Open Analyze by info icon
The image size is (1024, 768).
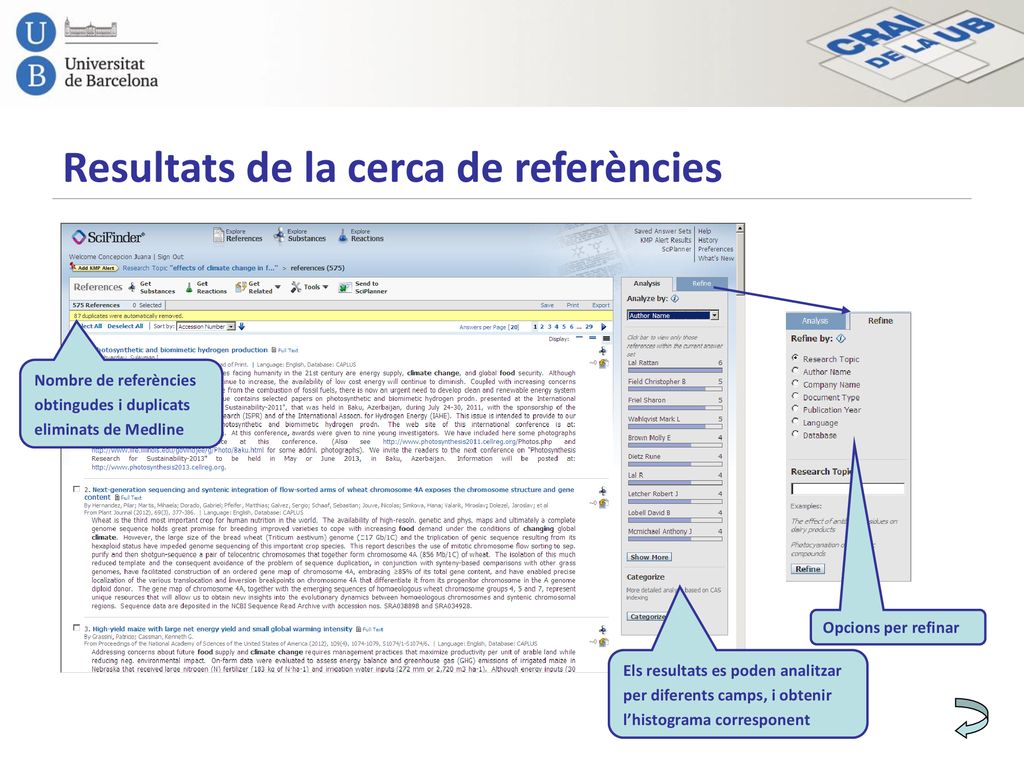[675, 298]
